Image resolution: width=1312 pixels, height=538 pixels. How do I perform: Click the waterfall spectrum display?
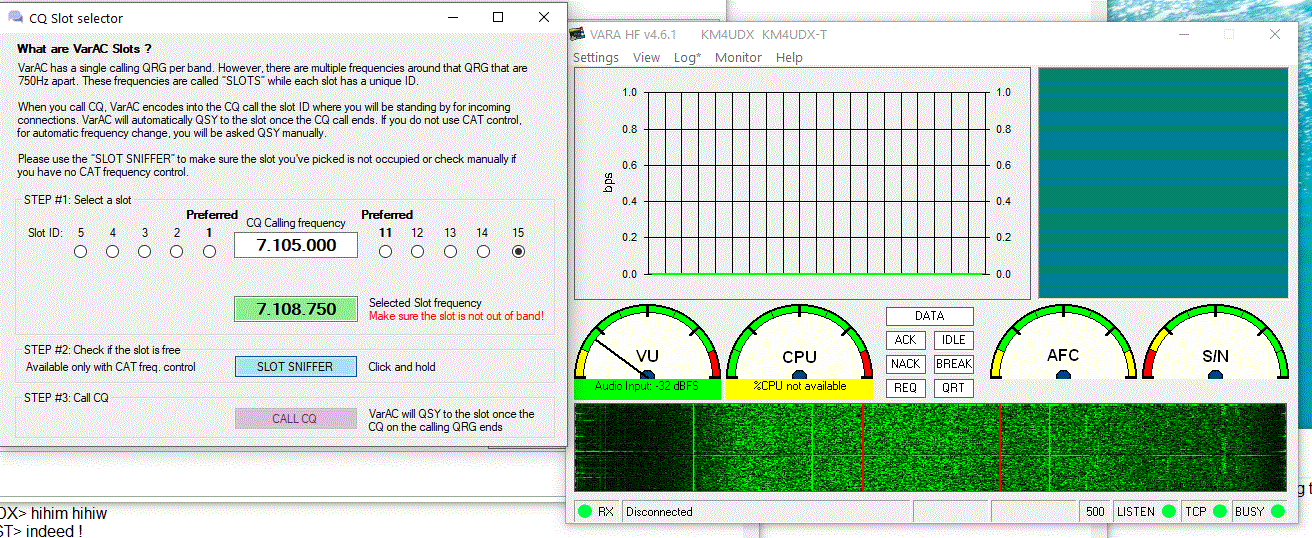pyautogui.click(x=931, y=447)
